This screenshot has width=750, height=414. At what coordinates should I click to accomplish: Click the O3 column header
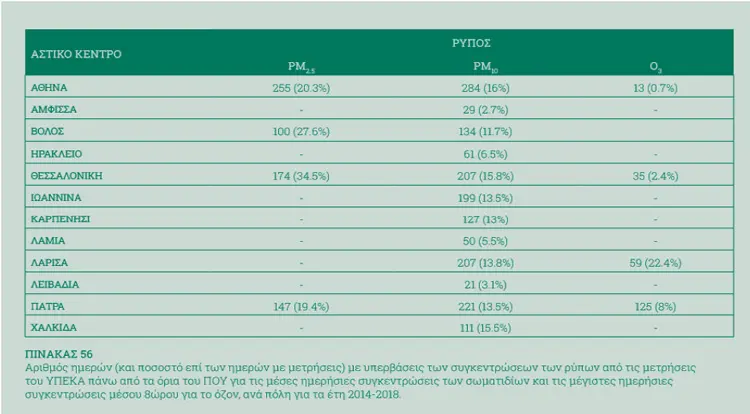(655, 67)
